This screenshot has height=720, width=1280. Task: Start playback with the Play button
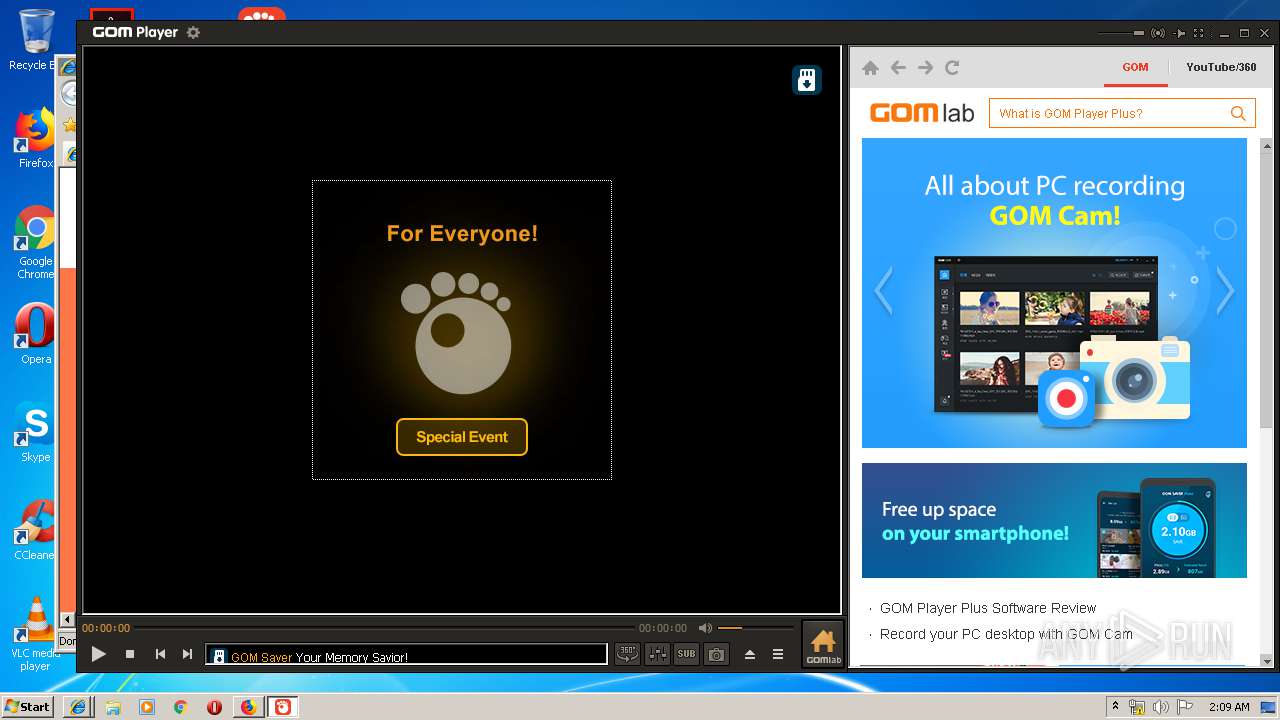point(98,654)
